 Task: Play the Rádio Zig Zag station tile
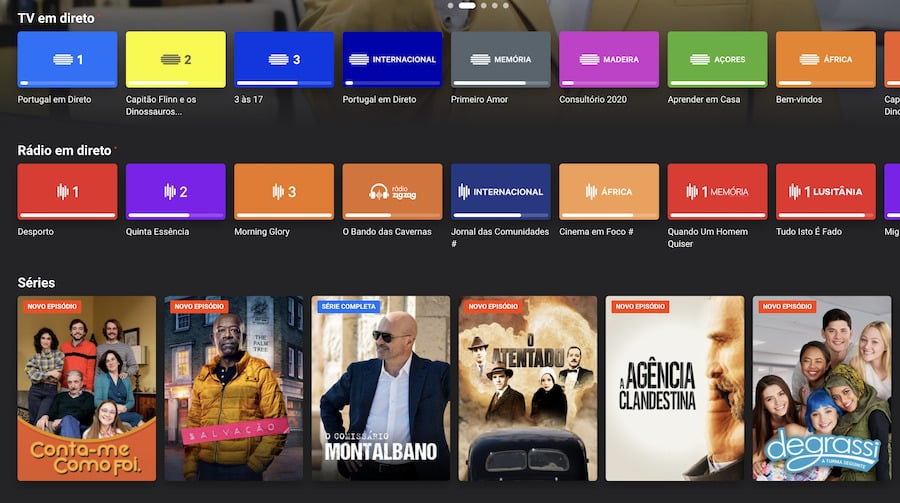point(393,192)
